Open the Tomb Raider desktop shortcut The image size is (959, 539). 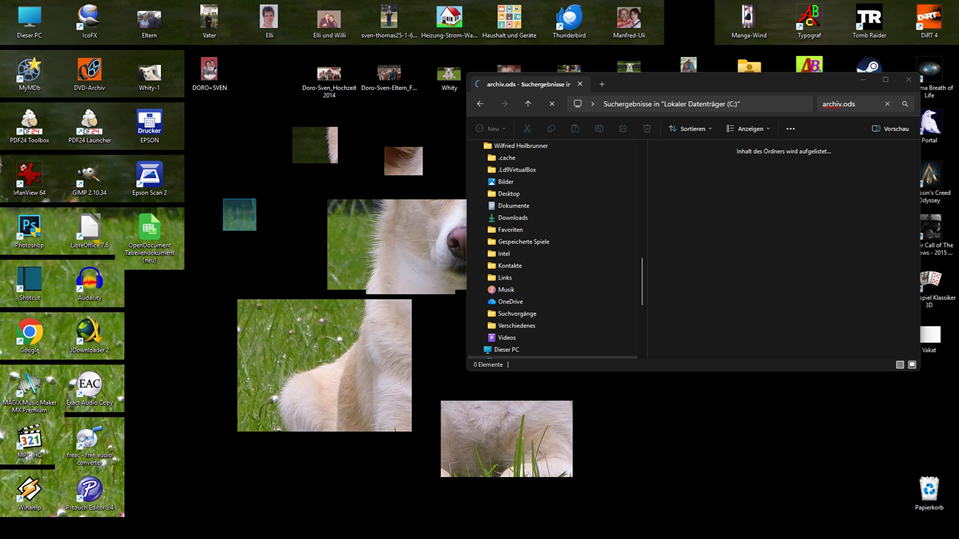tap(869, 21)
